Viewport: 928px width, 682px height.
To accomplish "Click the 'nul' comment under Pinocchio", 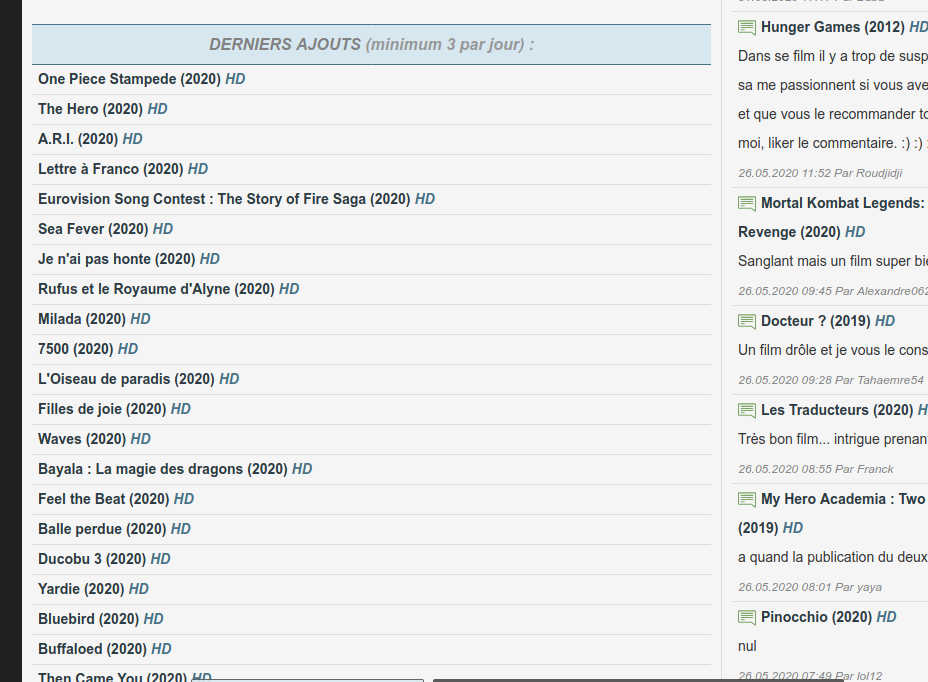I will click(747, 646).
